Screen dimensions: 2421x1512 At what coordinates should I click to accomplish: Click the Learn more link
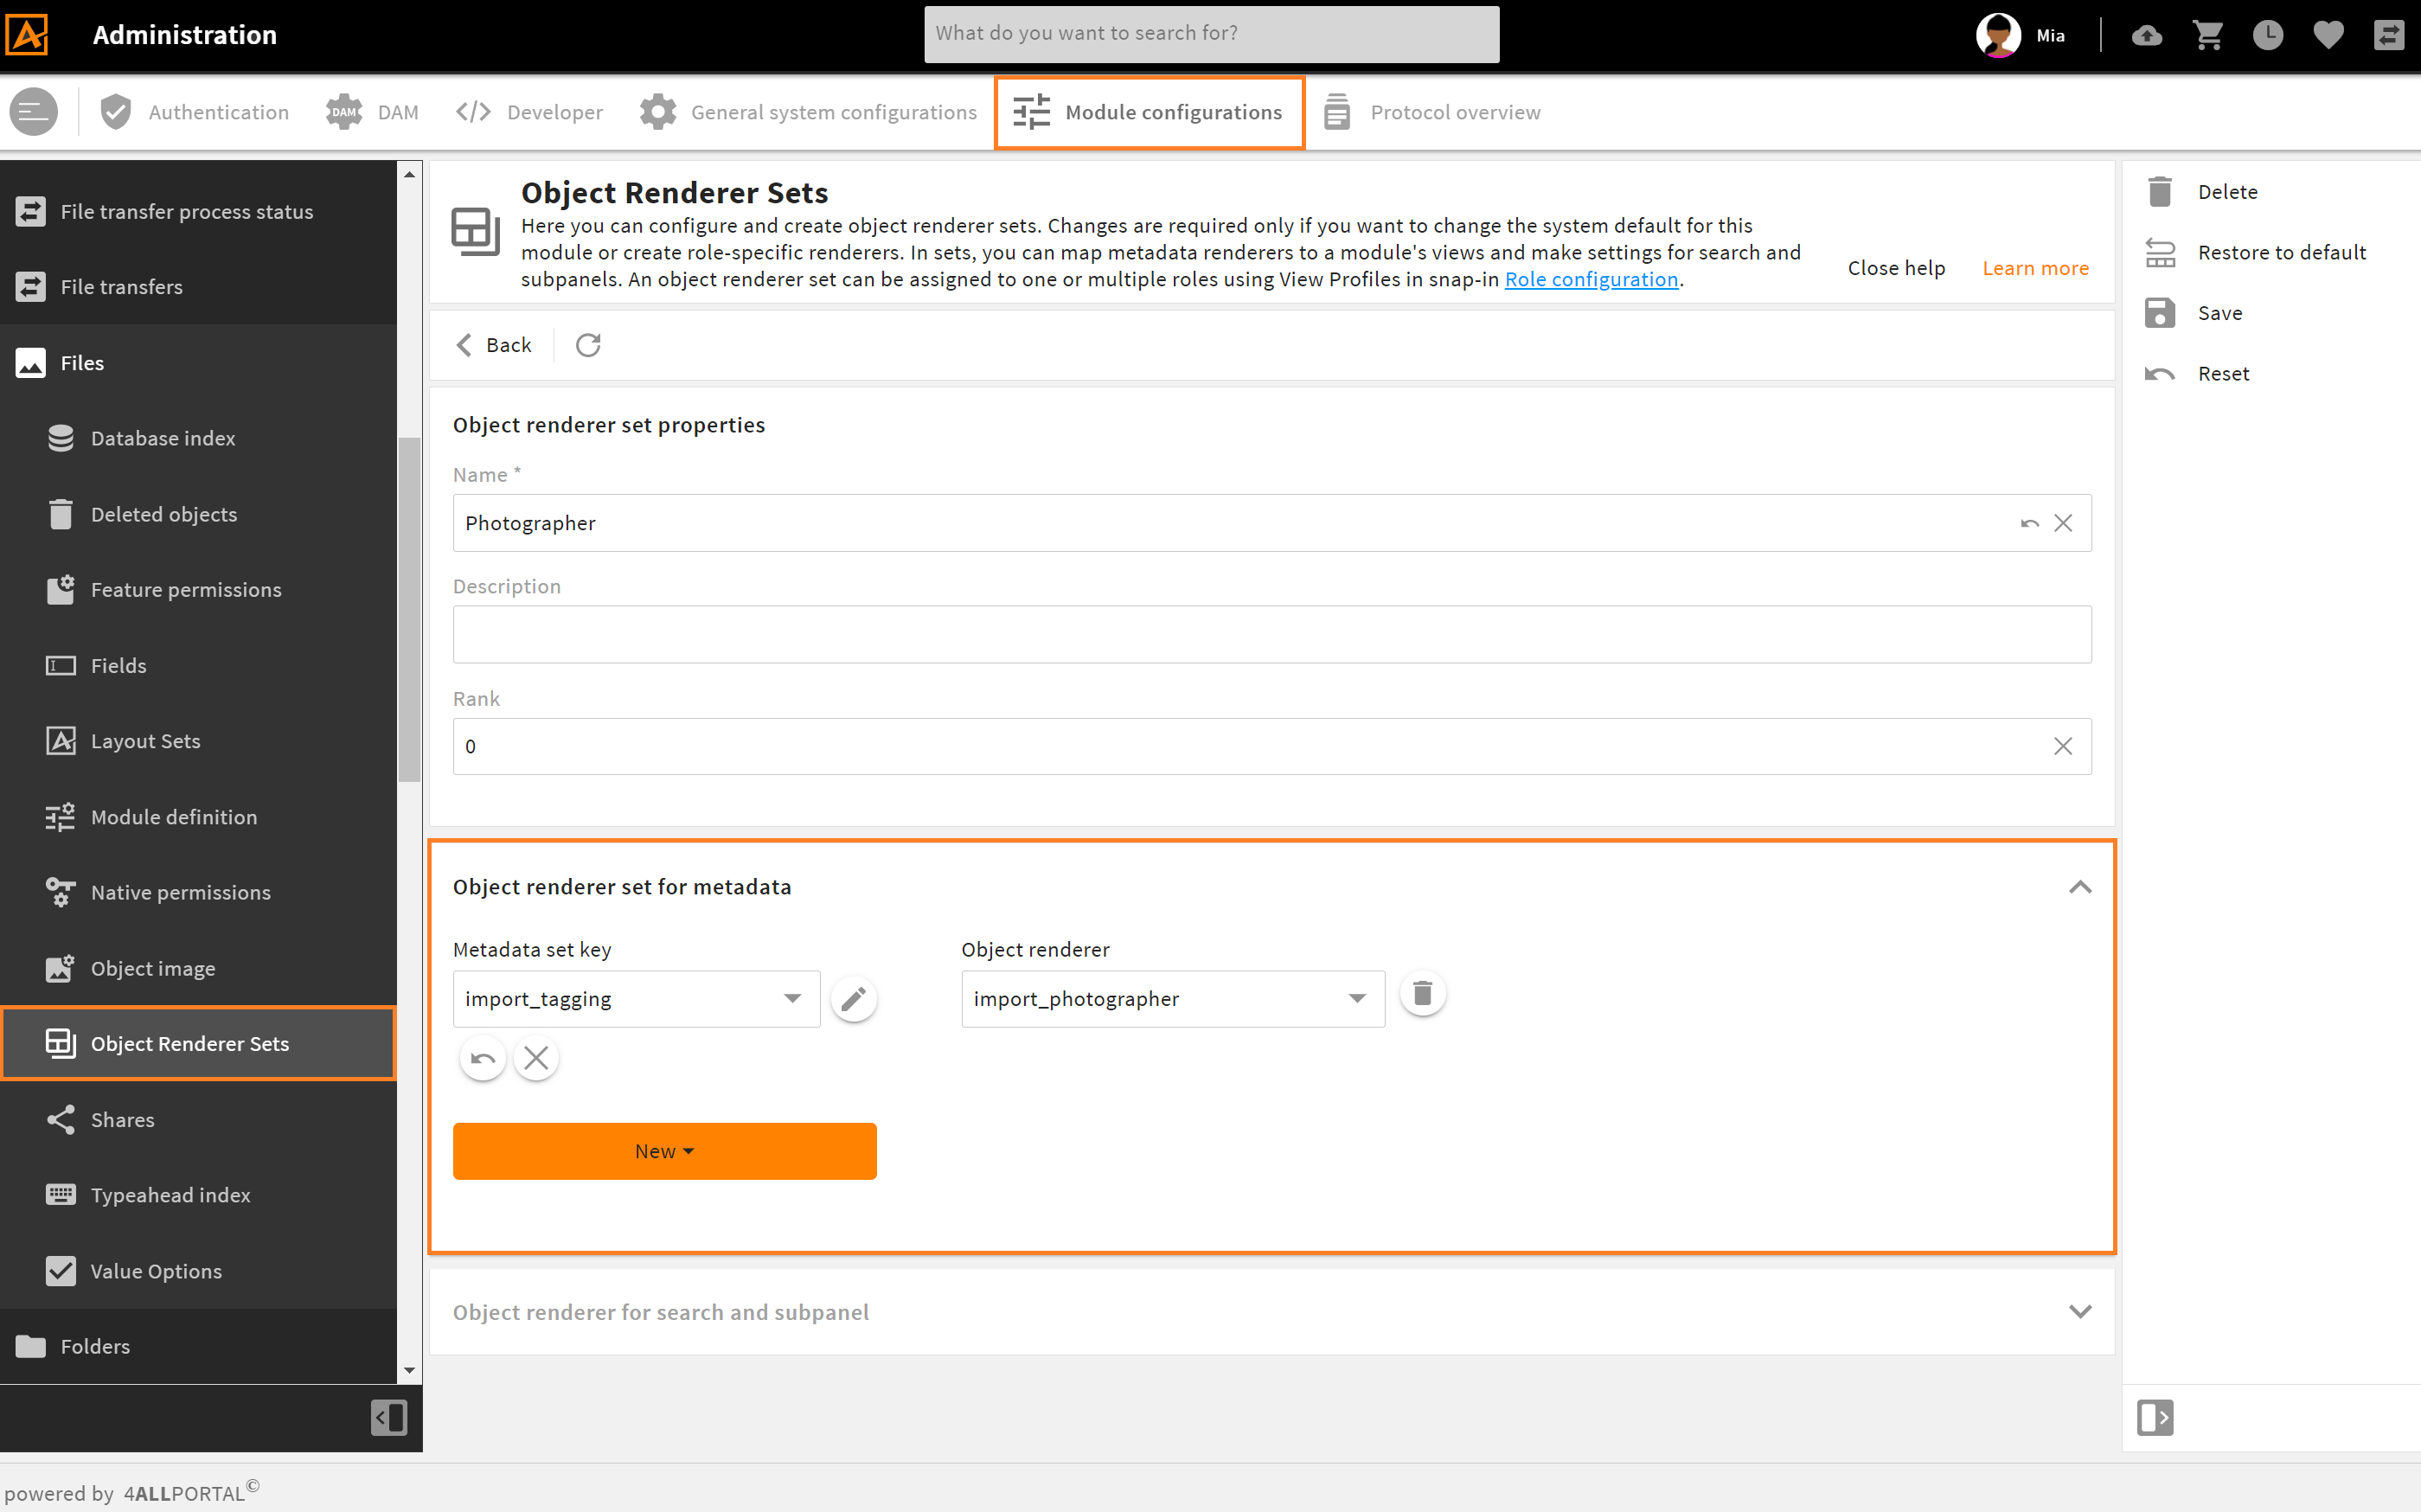pos(2035,268)
